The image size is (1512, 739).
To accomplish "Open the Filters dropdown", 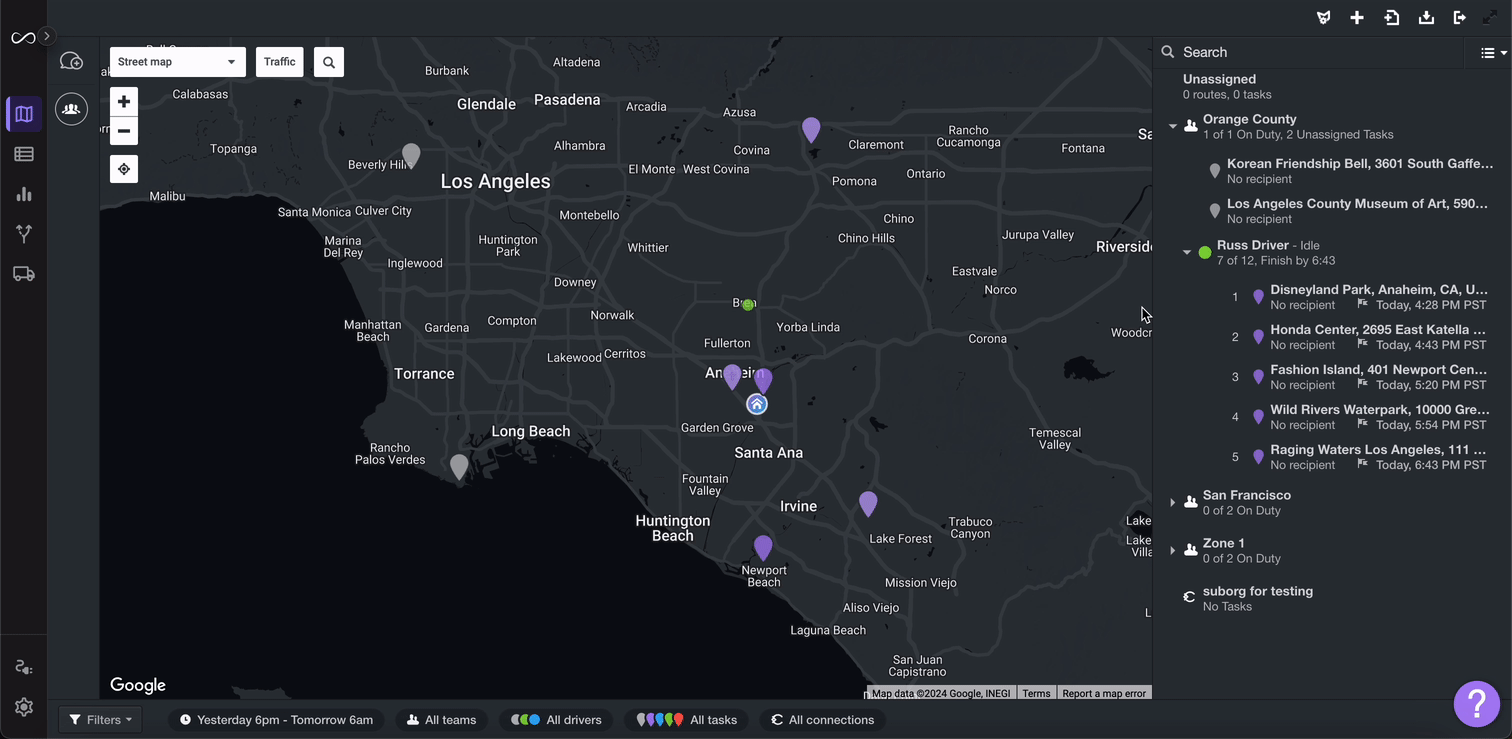I will click(x=101, y=720).
